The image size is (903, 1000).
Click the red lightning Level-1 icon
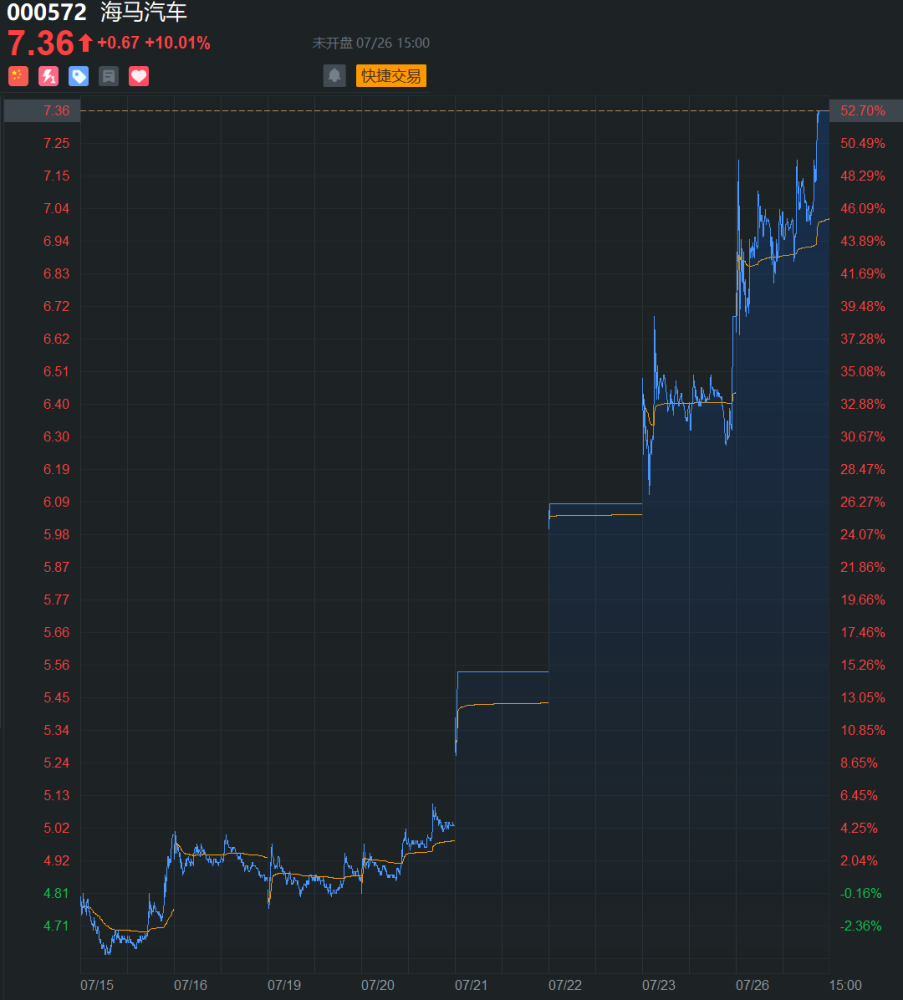48,77
